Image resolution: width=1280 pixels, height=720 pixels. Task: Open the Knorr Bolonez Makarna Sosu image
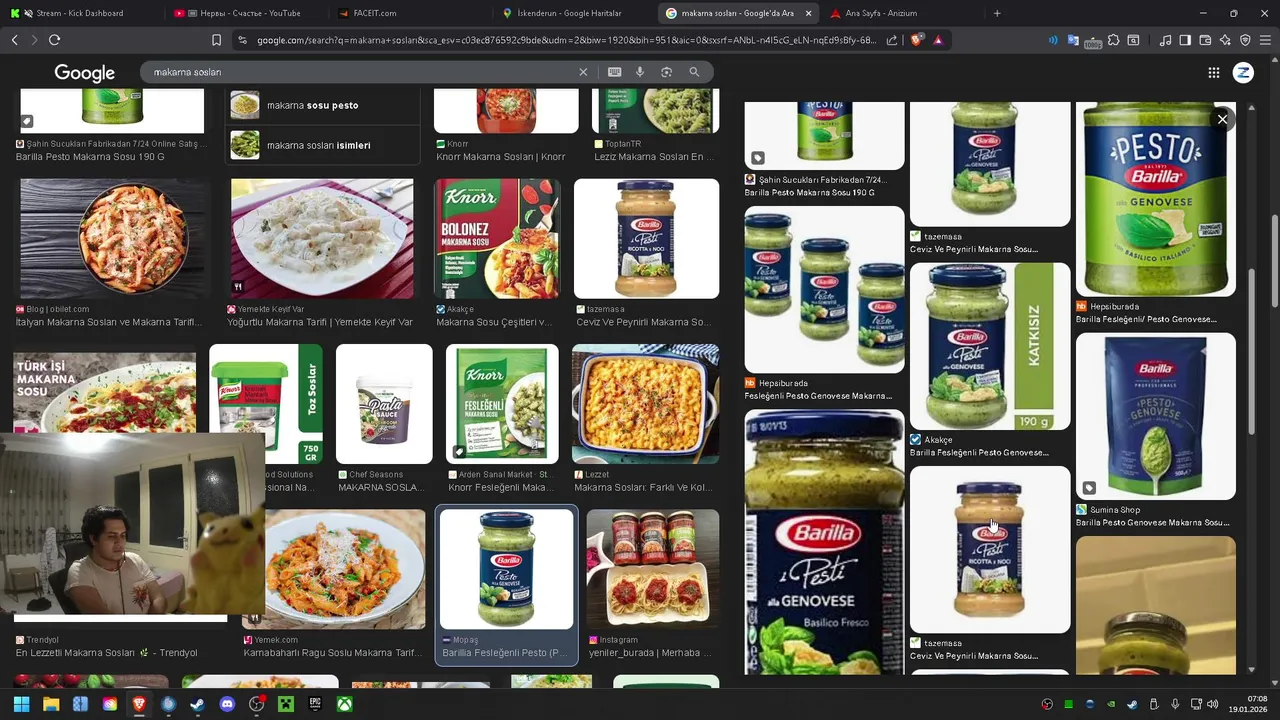[497, 238]
